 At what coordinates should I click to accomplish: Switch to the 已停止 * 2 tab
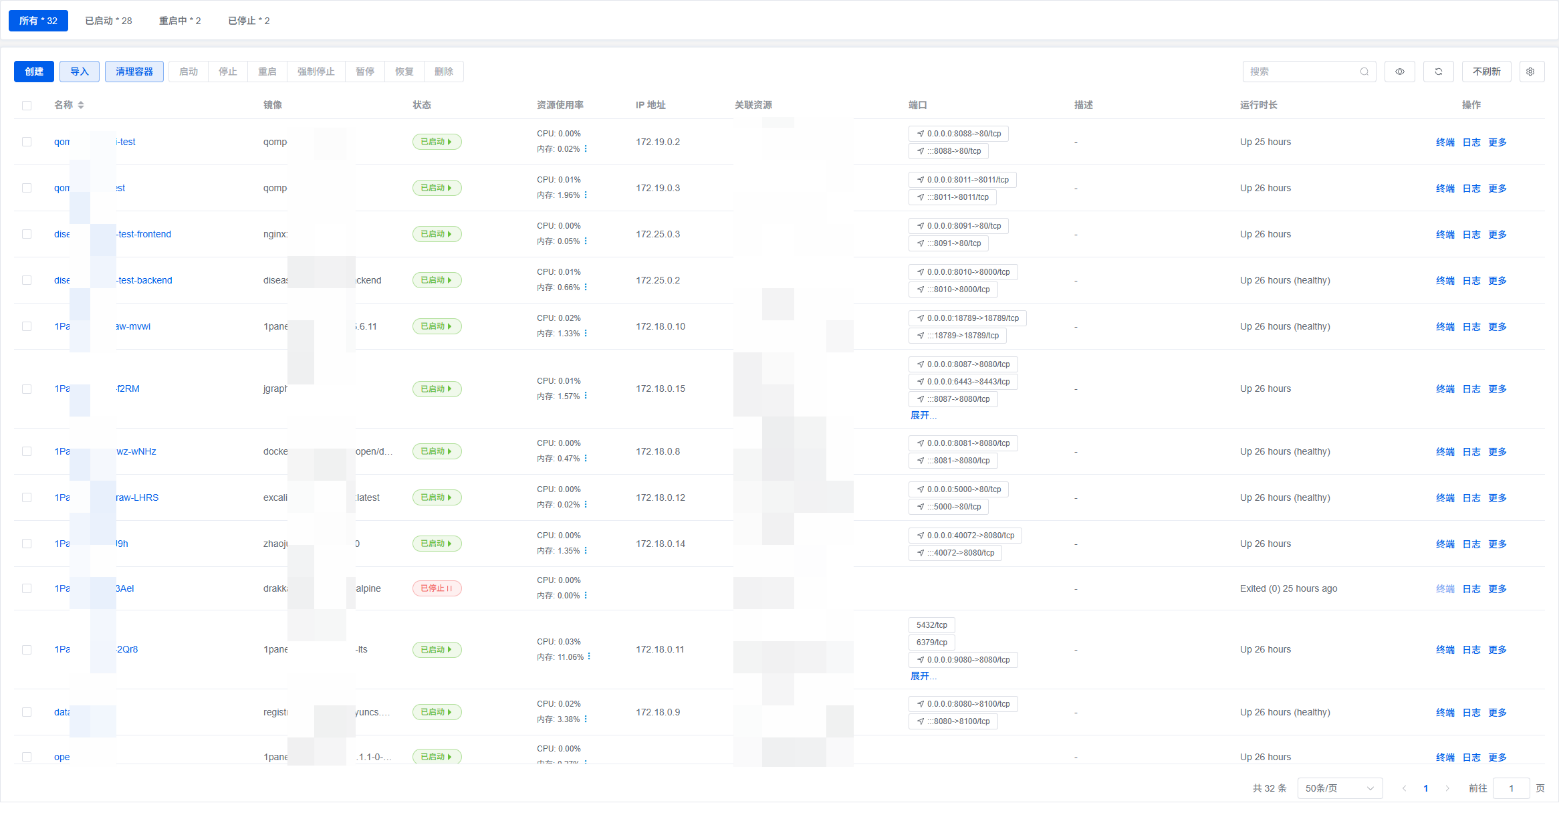[249, 20]
